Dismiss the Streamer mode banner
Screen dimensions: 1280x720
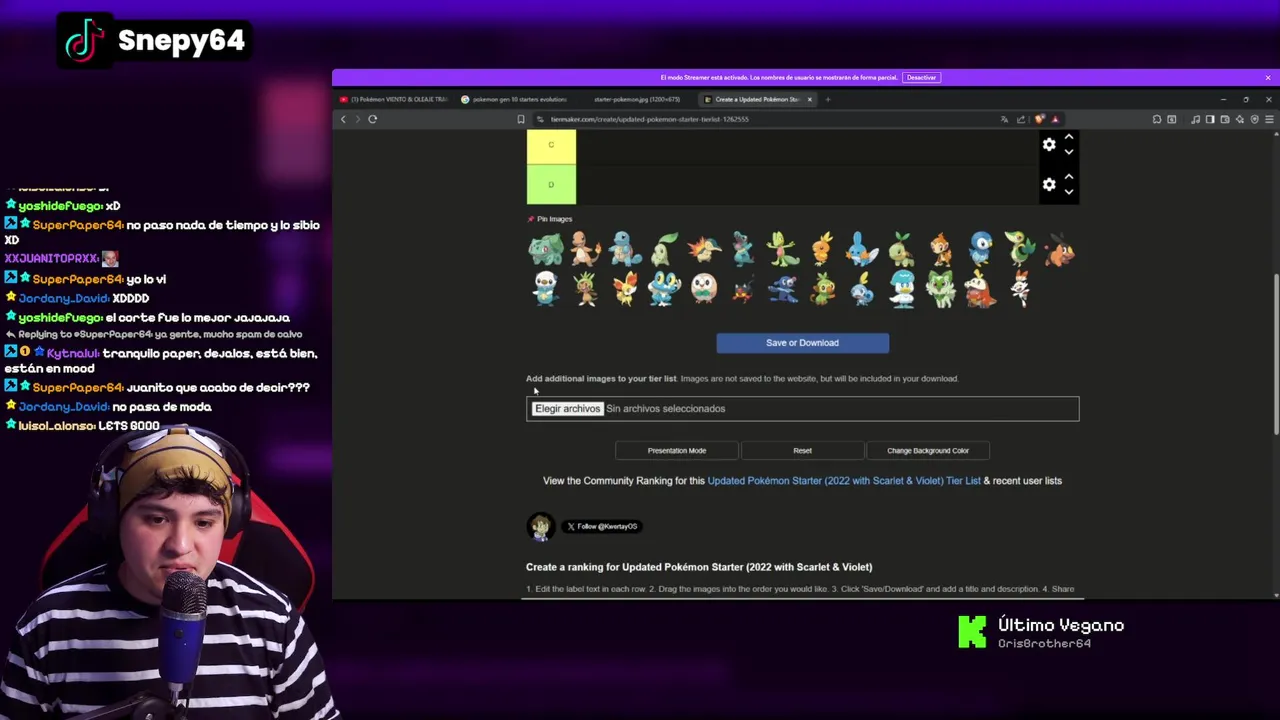click(x=1268, y=77)
